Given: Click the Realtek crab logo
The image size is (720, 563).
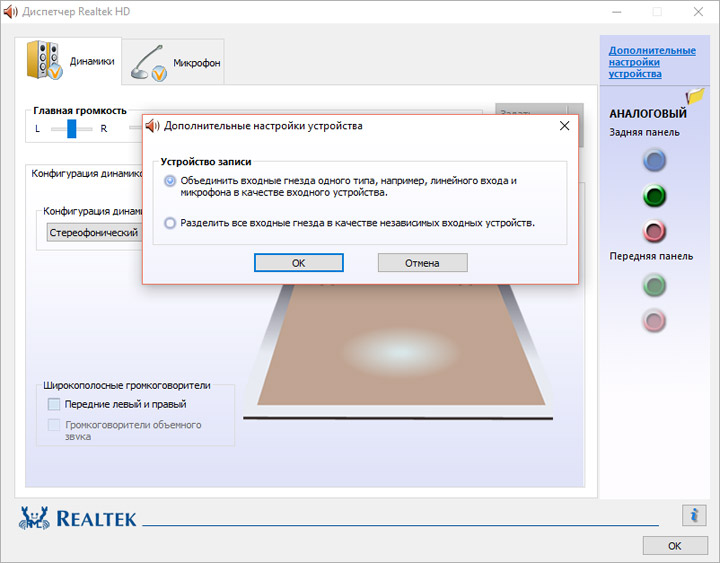Looking at the screenshot, I should (x=34, y=518).
